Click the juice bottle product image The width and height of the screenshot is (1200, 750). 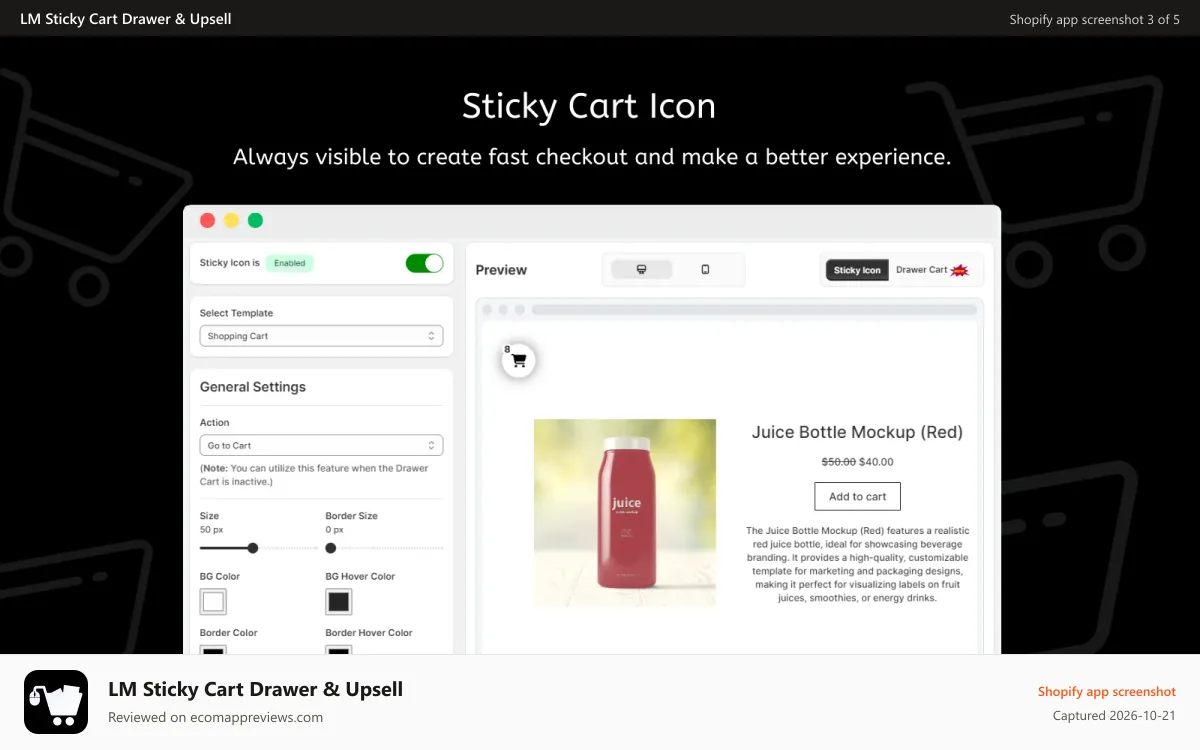[x=625, y=513]
